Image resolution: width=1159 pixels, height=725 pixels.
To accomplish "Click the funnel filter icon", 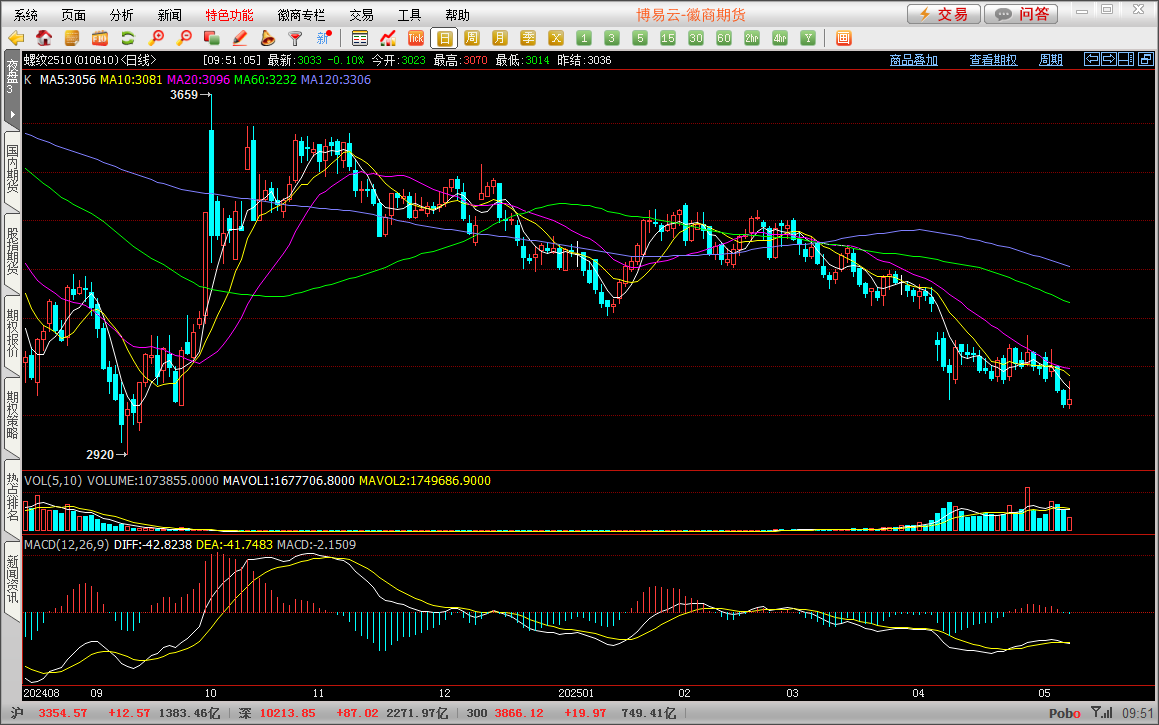I will [295, 38].
